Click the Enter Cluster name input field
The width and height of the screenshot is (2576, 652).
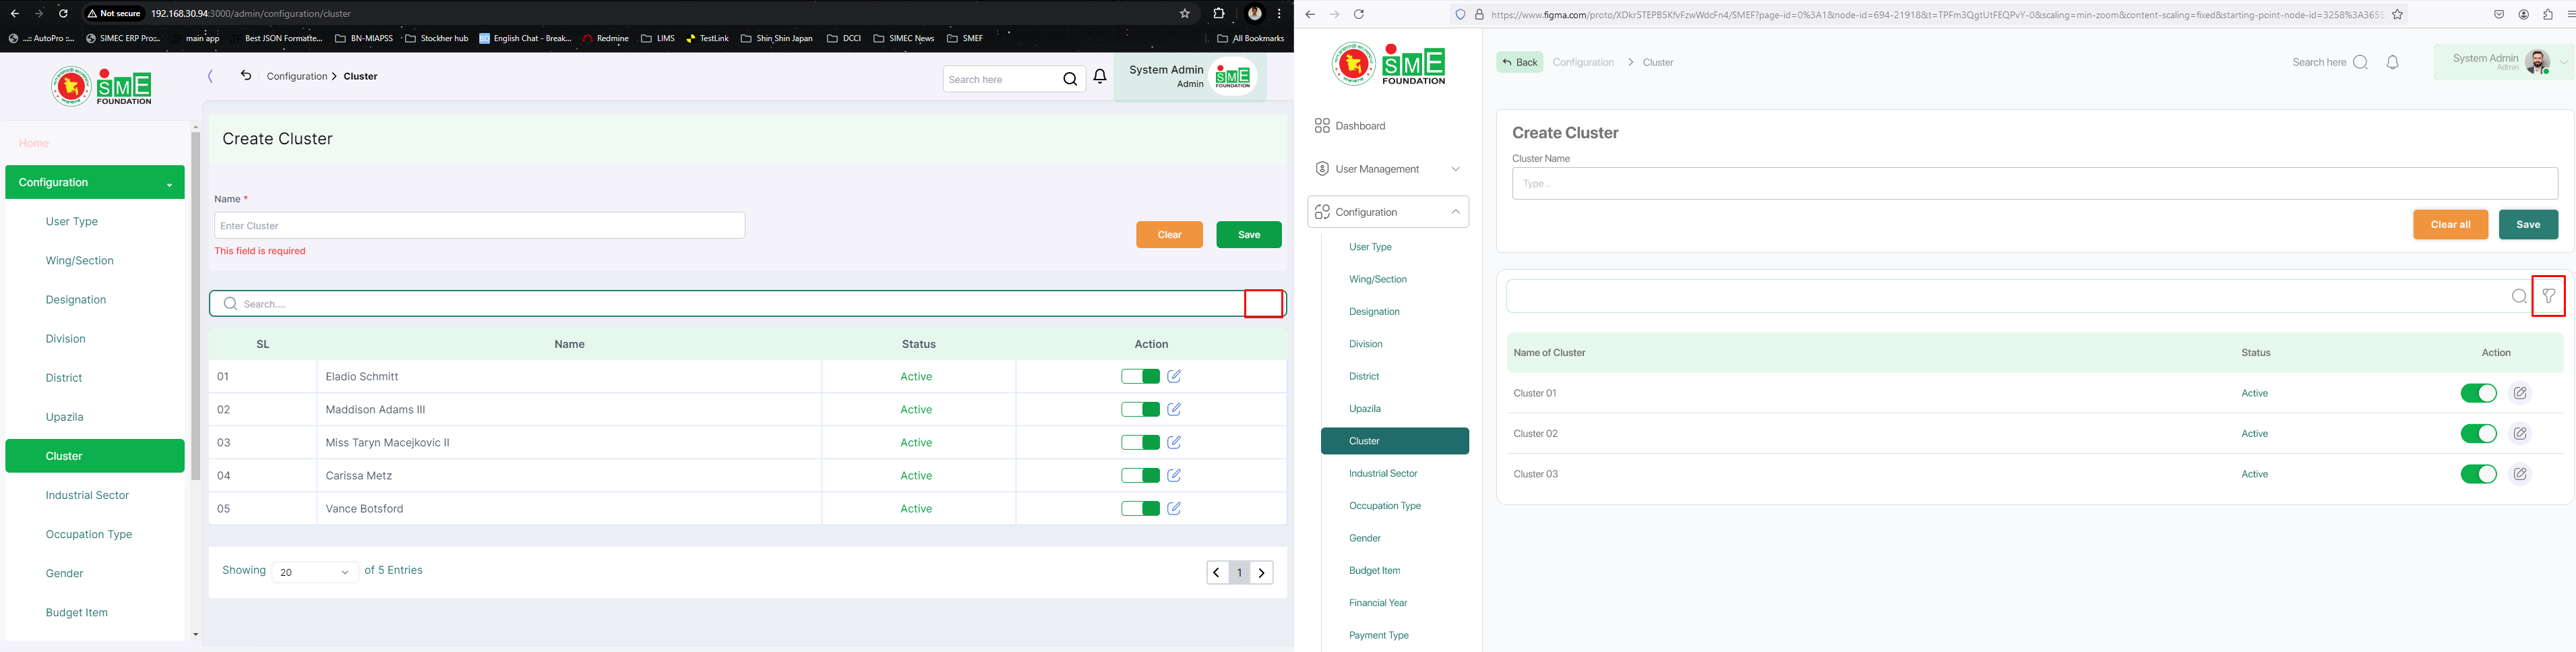(479, 225)
